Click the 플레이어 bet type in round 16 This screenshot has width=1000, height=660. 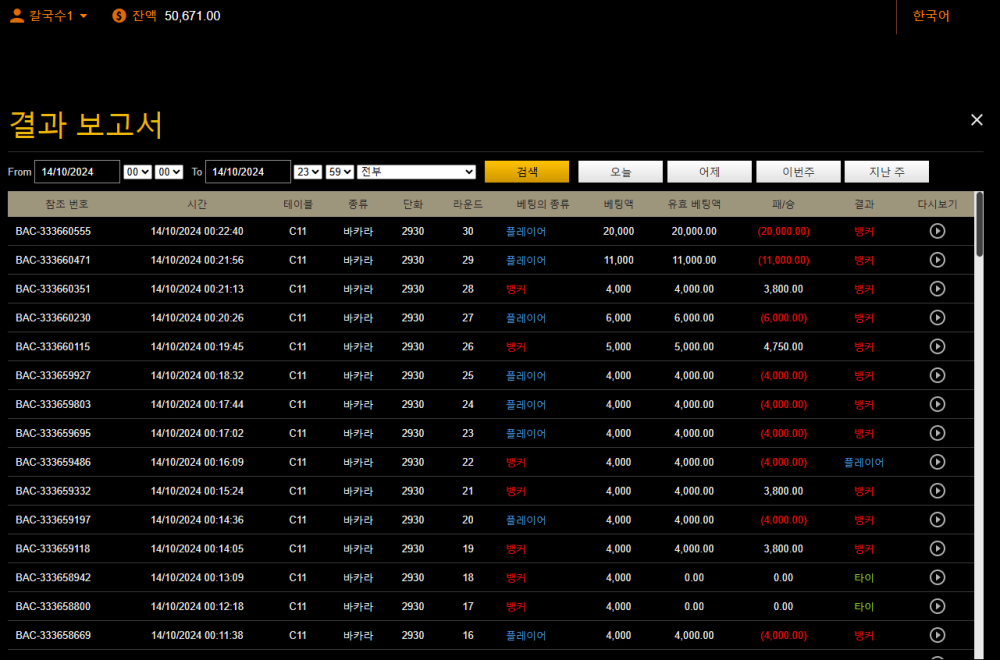[x=526, y=636]
